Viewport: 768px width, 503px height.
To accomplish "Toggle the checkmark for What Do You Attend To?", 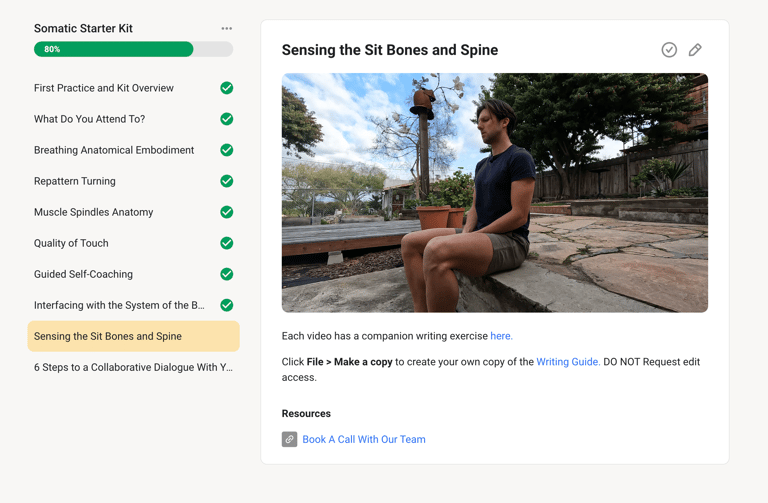I will point(226,119).
